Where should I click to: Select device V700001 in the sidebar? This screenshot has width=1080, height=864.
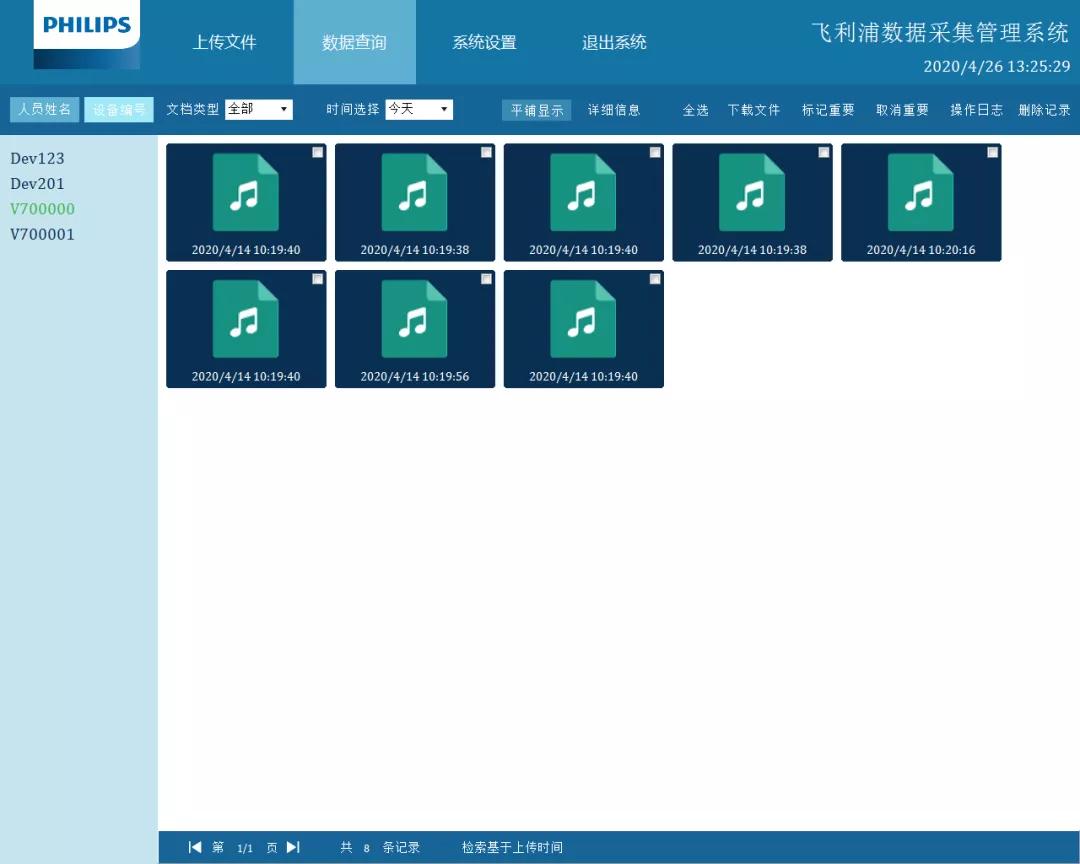point(42,234)
